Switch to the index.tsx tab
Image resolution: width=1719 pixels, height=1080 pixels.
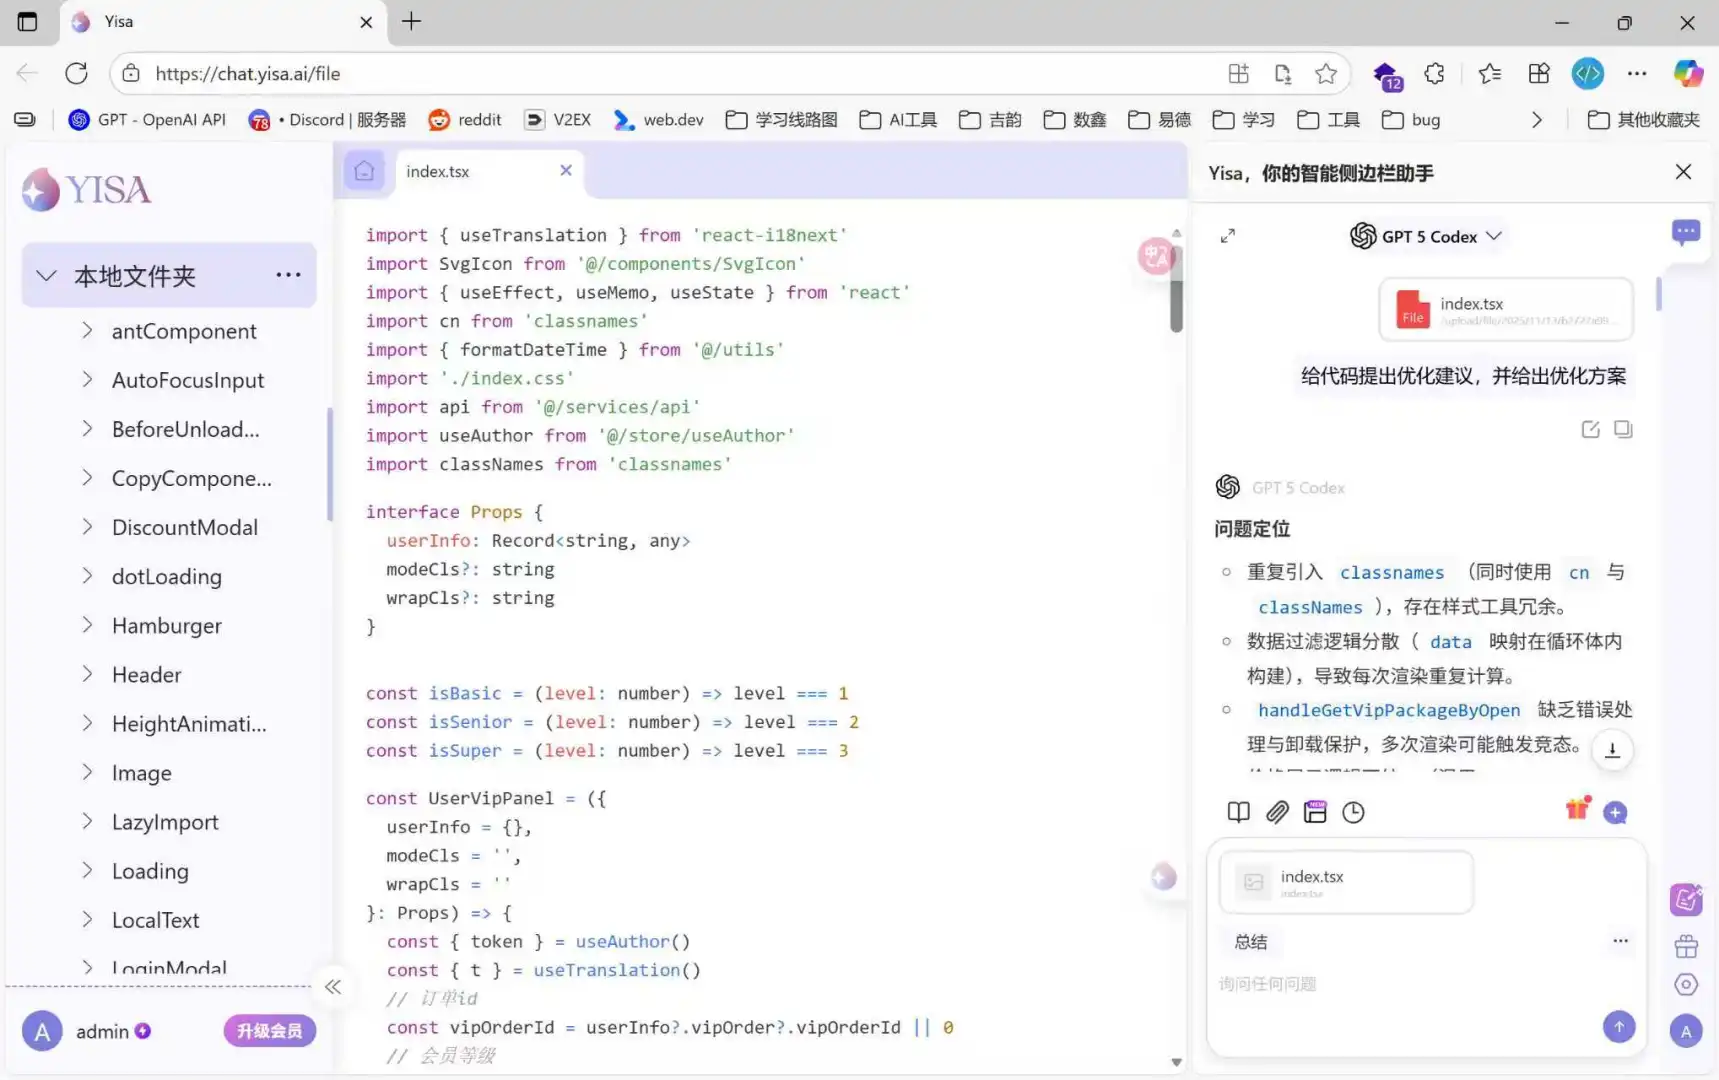[x=438, y=171]
